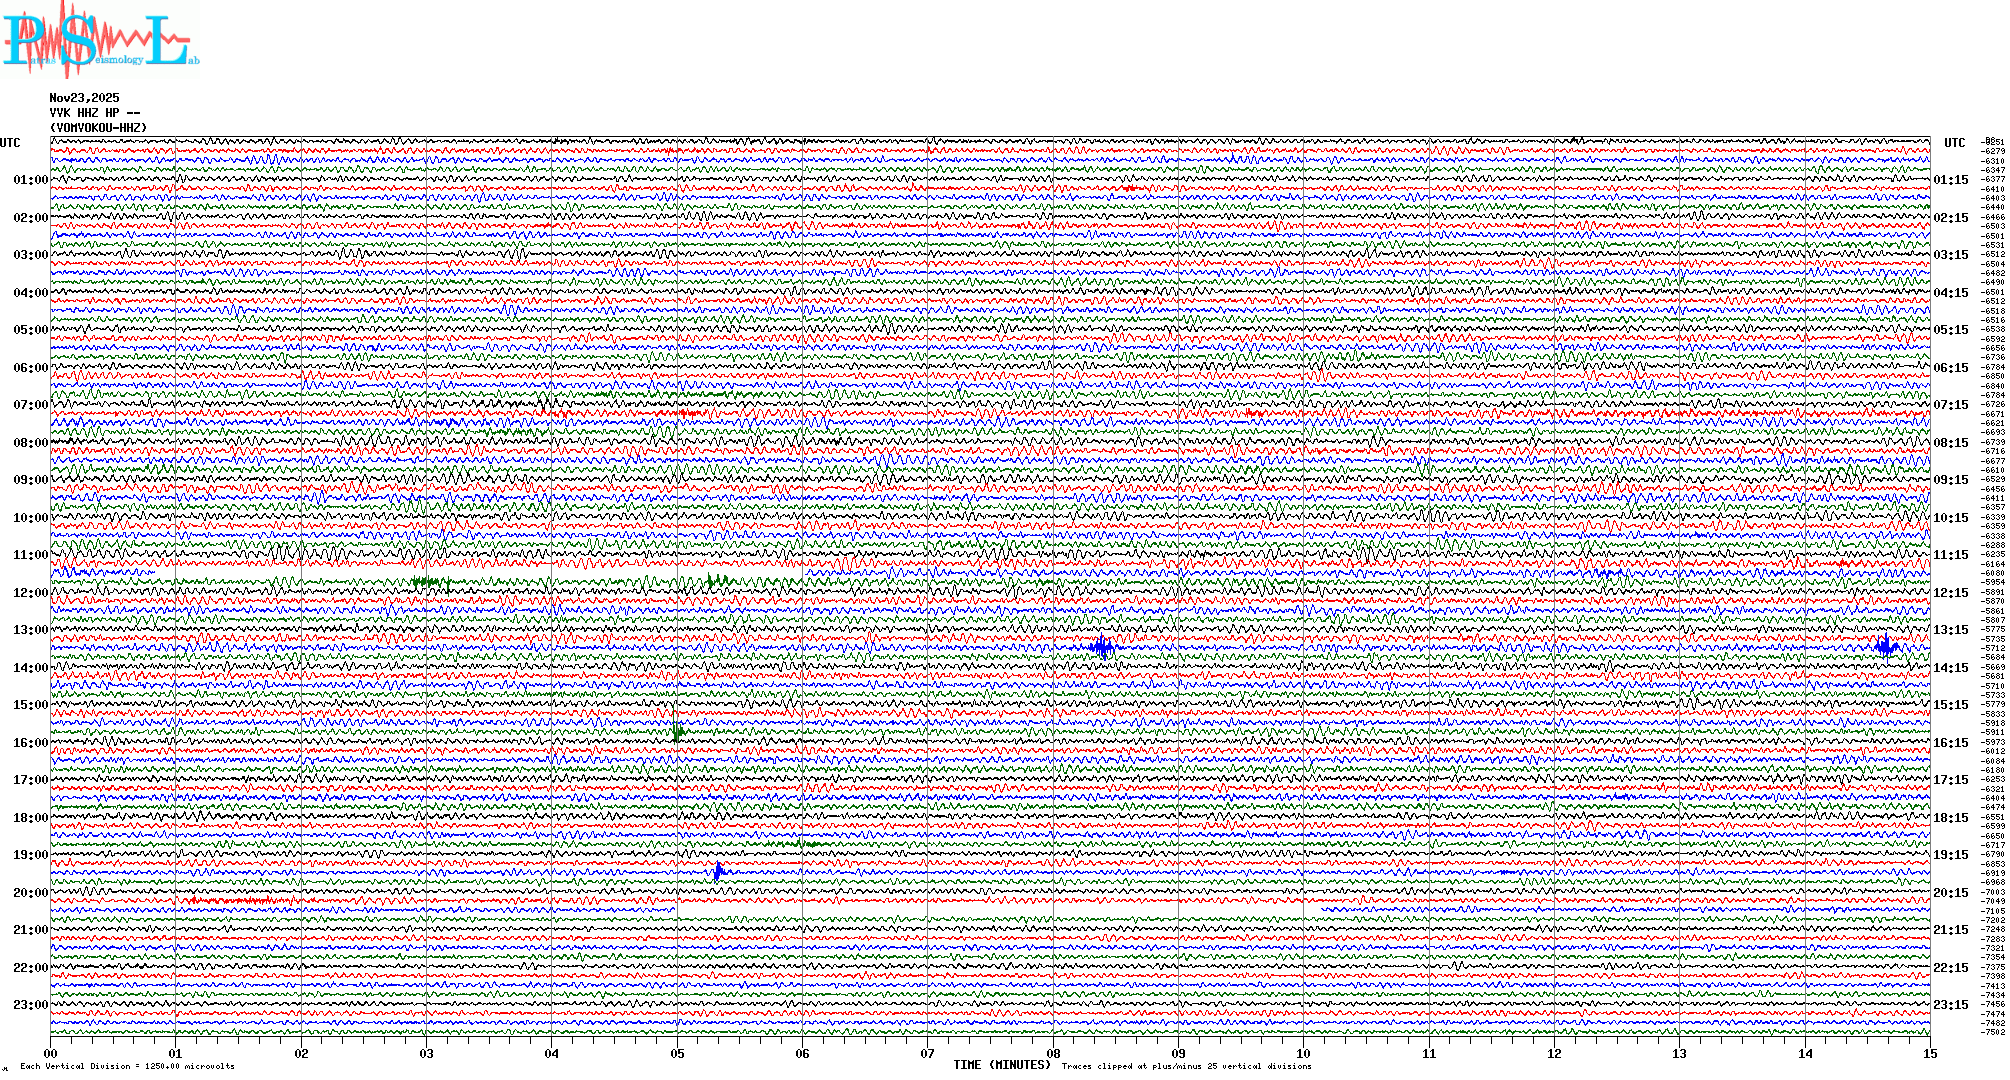Click the 08 minute tick label
The image size is (2010, 1080).
tap(1053, 1053)
